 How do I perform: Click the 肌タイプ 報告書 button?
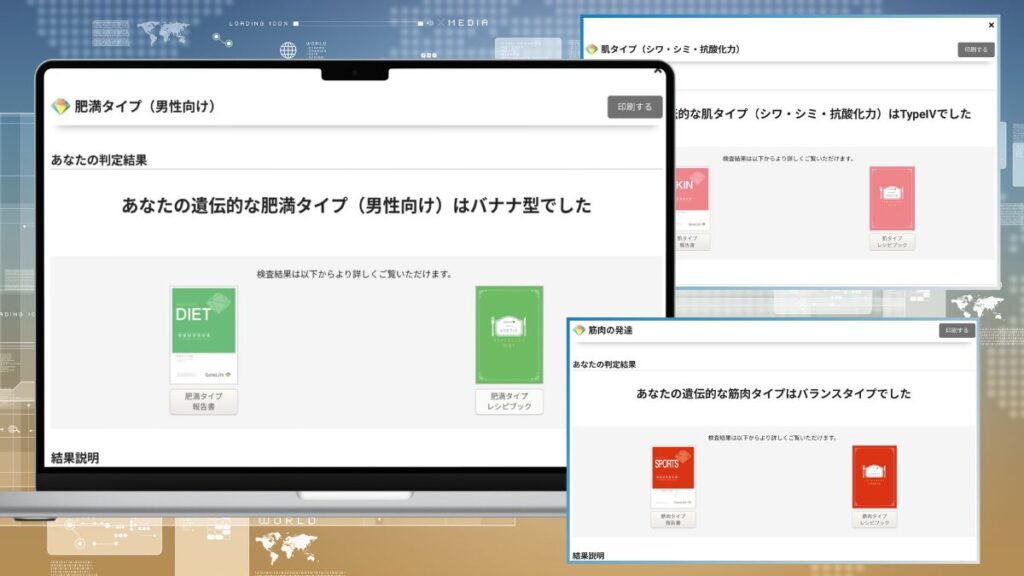pos(692,242)
